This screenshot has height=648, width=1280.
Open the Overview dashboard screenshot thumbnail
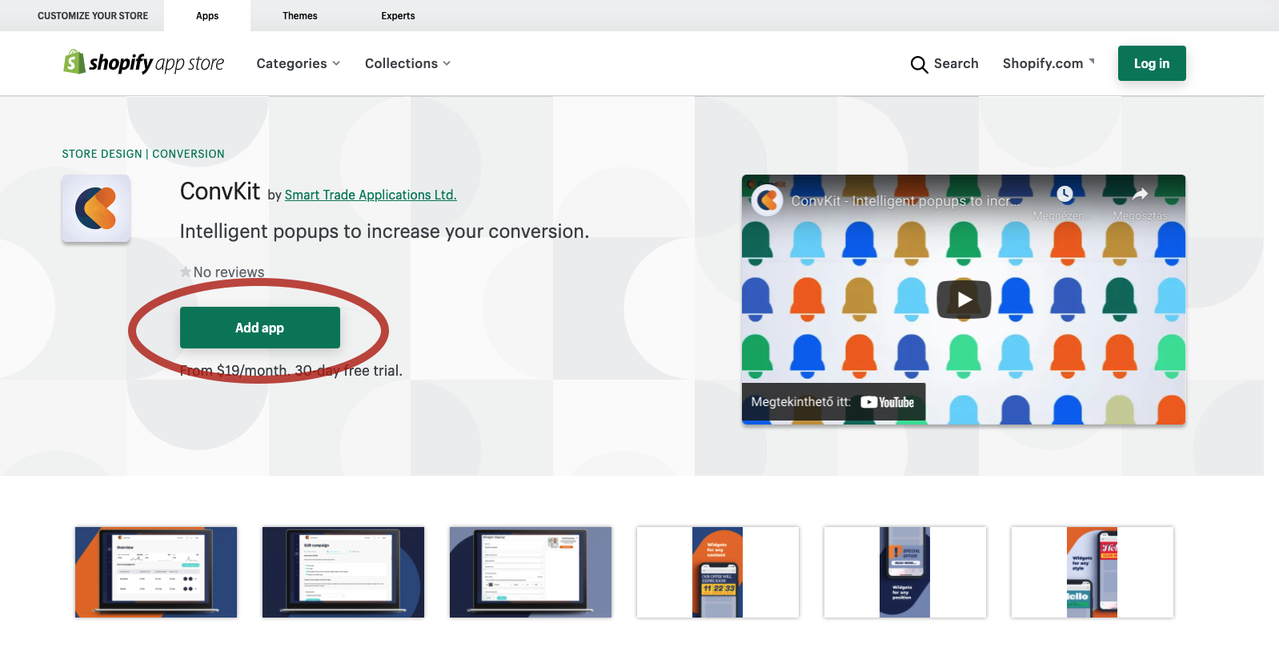(156, 572)
